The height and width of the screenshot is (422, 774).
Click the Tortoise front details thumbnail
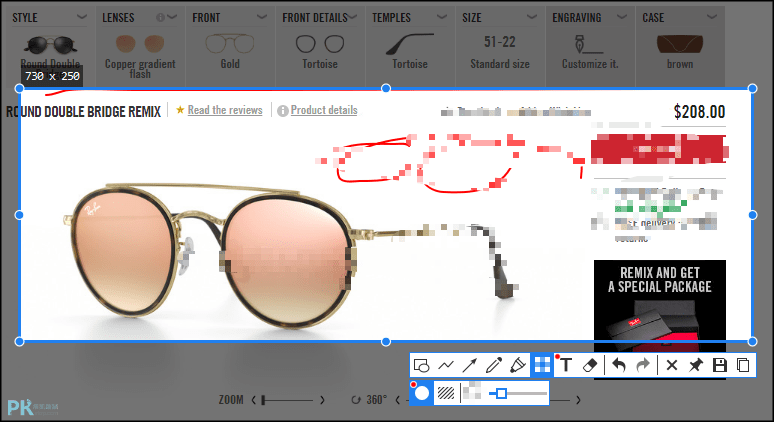(x=320, y=44)
